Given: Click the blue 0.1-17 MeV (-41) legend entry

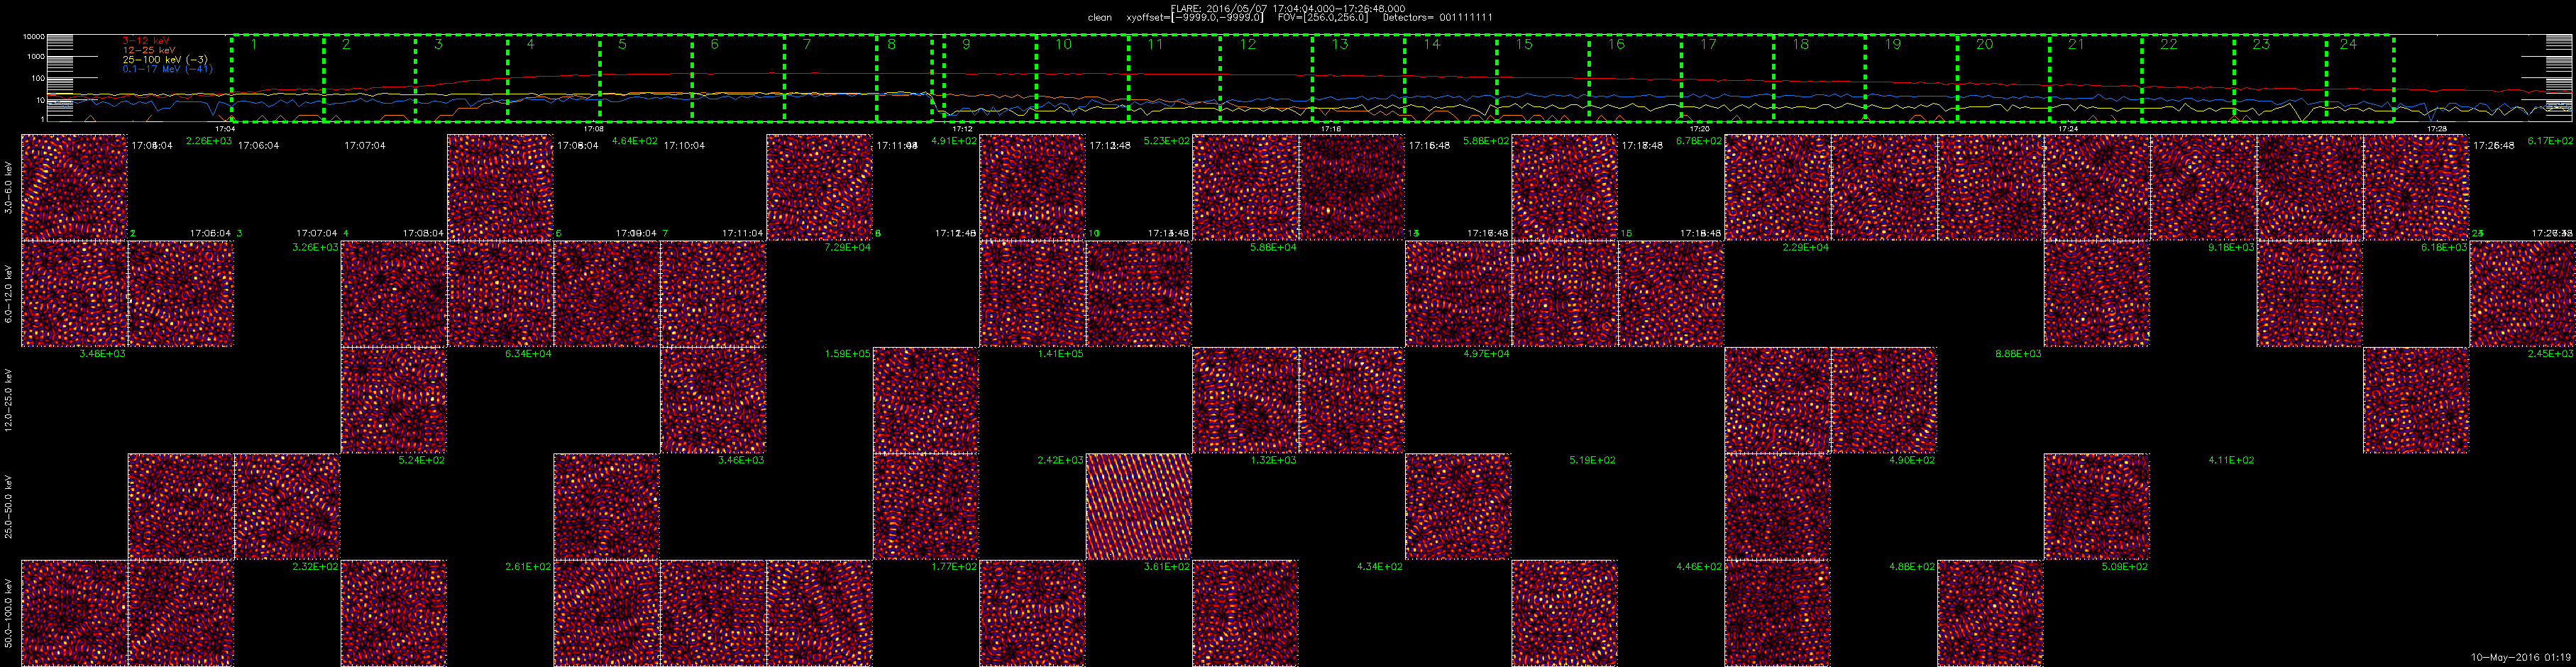Looking at the screenshot, I should point(167,69).
